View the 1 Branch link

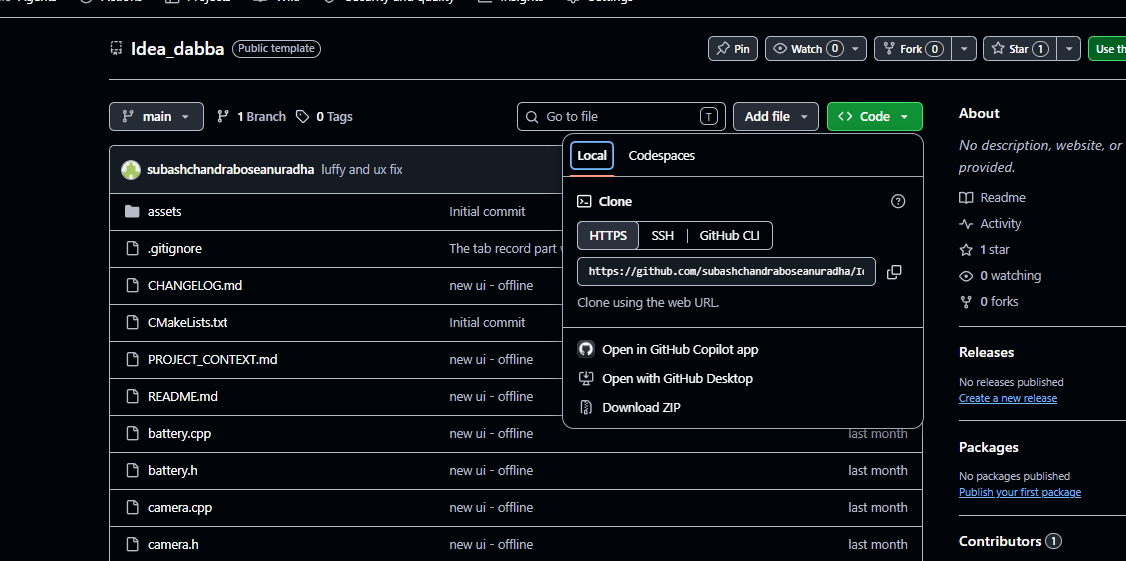(x=251, y=116)
